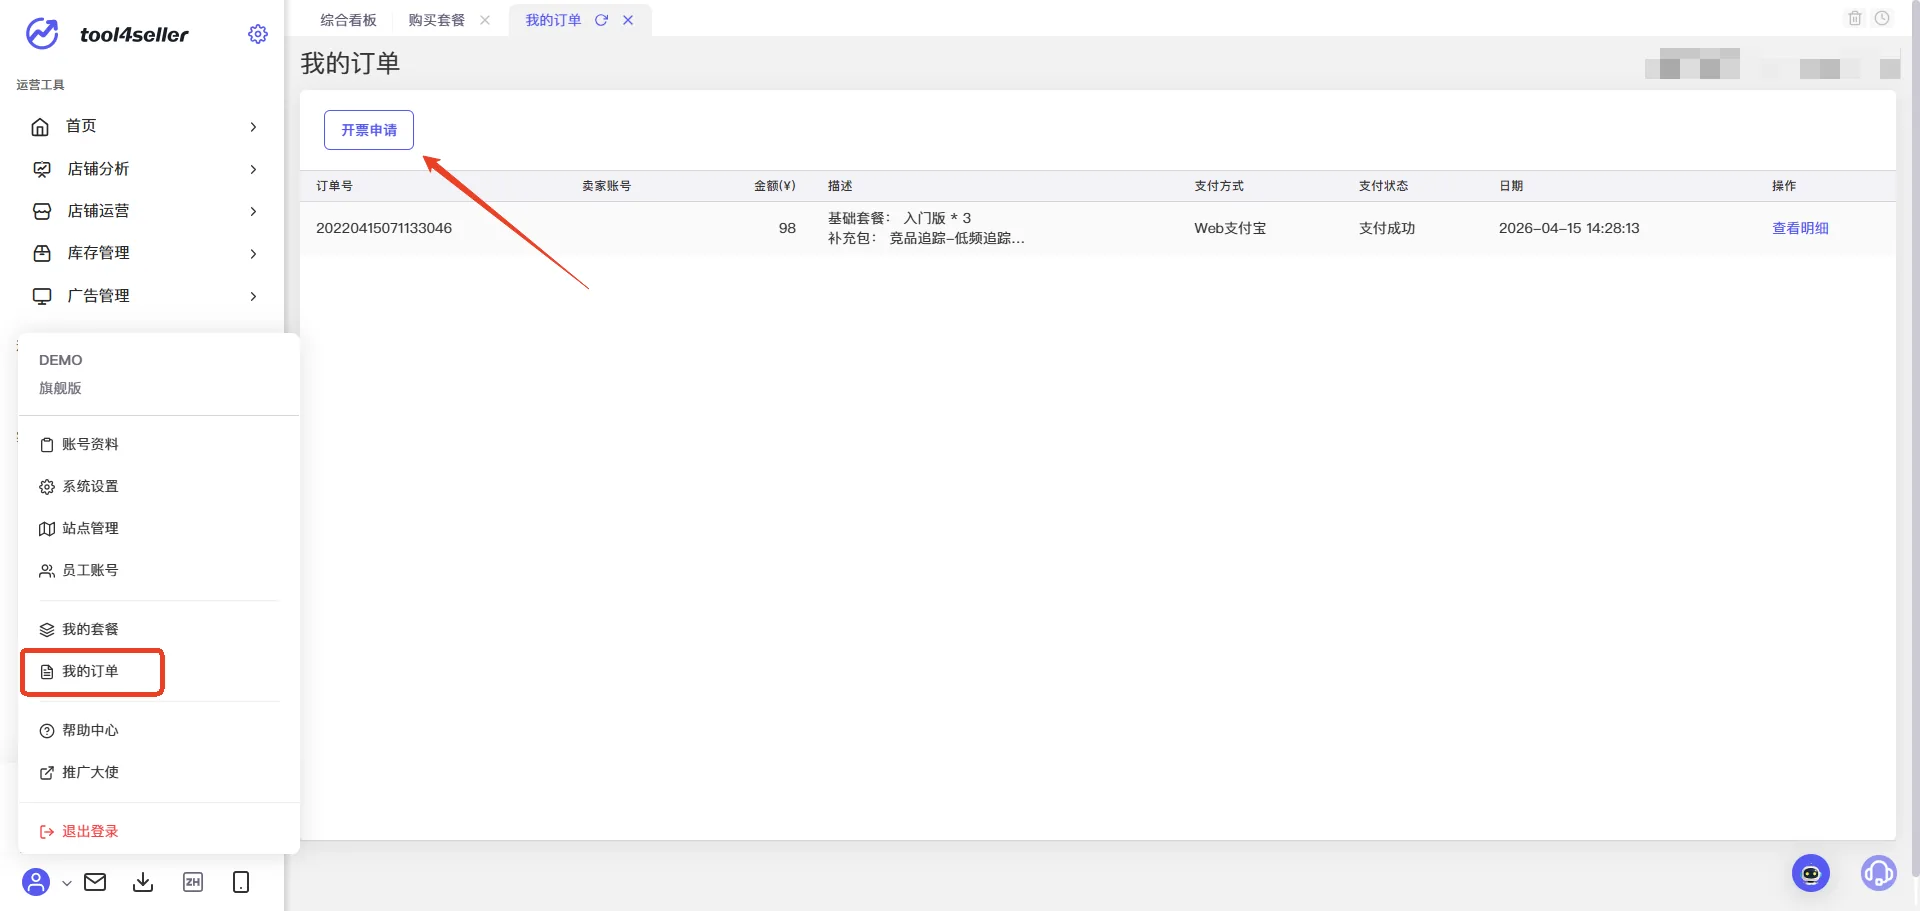Screen dimensions: 1920x911
Task: Click the 支付状态 column header
Action: 1383,186
